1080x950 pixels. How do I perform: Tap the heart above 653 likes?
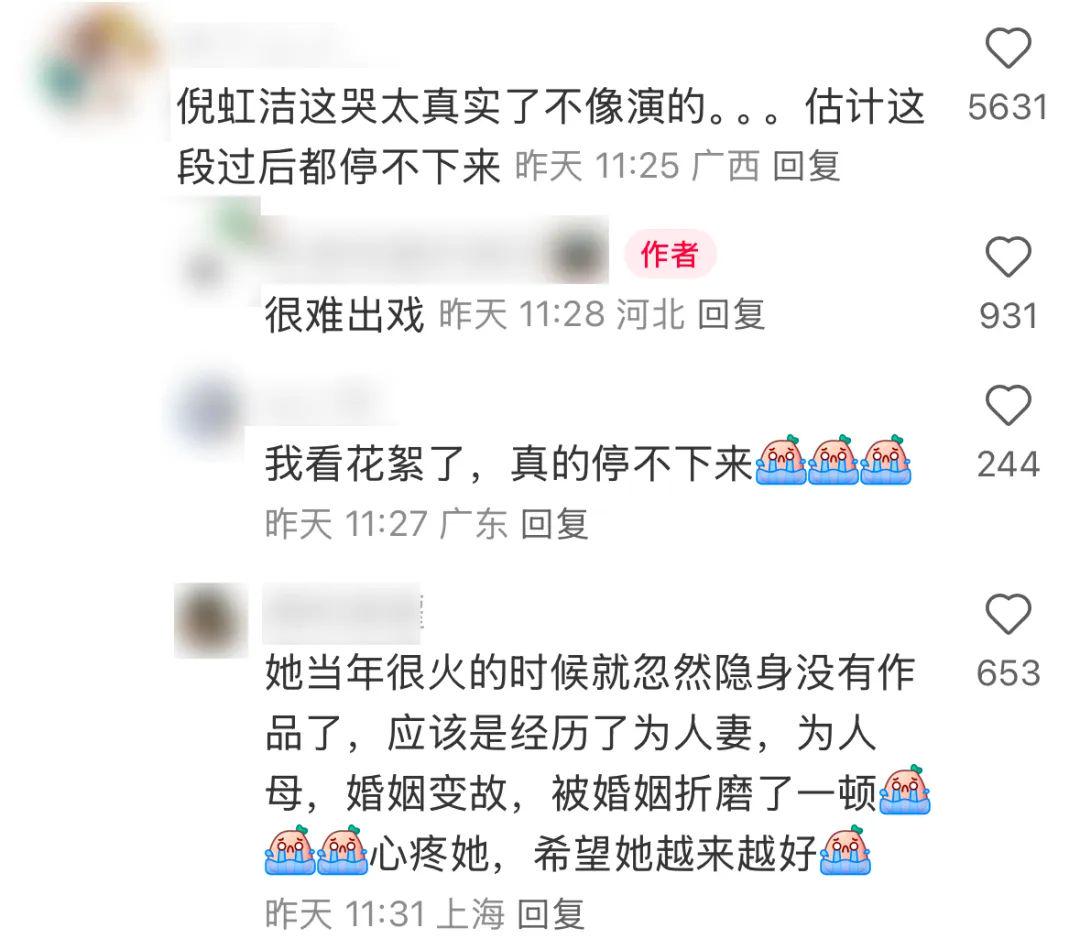pyautogui.click(x=1008, y=613)
